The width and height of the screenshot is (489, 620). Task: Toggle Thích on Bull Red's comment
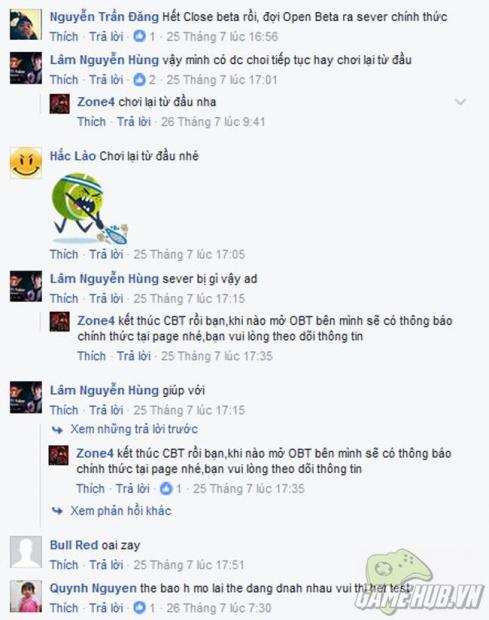[64, 565]
